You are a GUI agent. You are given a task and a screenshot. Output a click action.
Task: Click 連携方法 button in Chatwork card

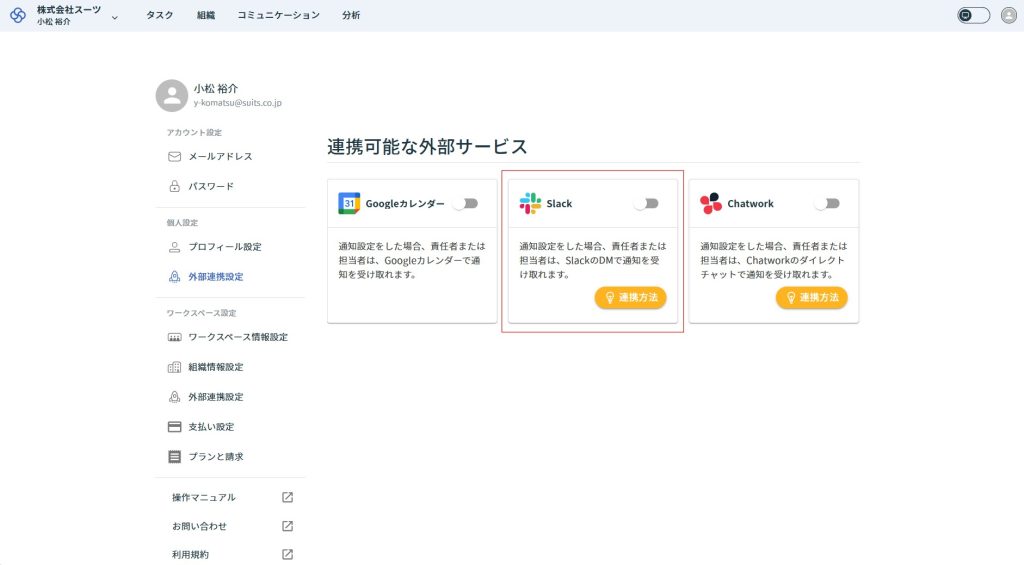pyautogui.click(x=812, y=298)
